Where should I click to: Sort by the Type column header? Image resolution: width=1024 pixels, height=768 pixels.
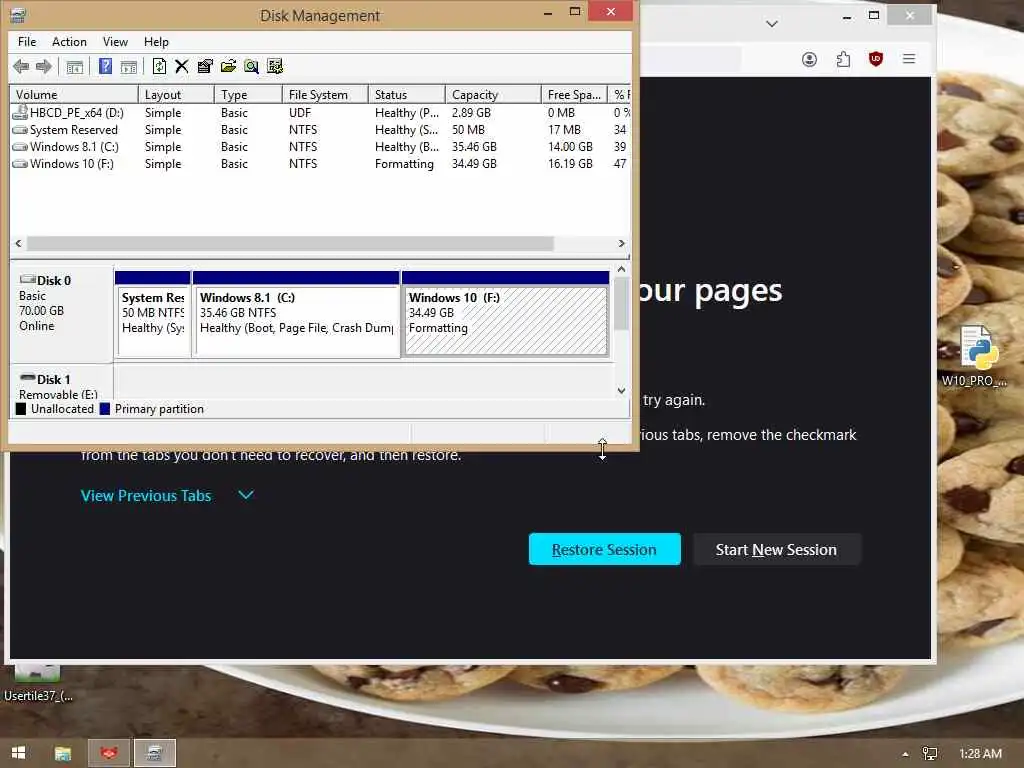[248, 95]
